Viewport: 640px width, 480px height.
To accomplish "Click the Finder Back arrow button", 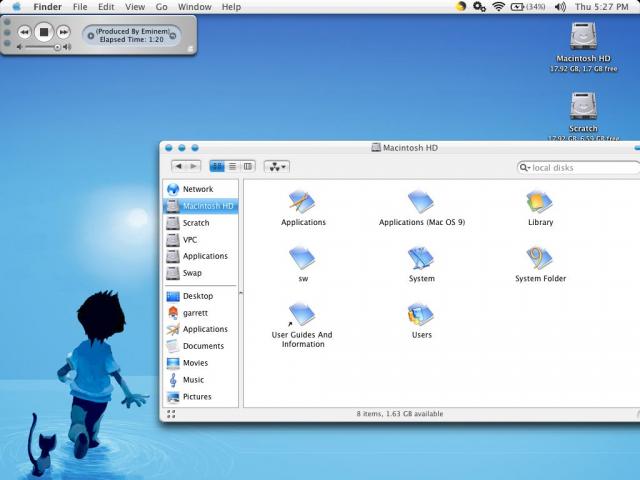I will click(x=179, y=166).
